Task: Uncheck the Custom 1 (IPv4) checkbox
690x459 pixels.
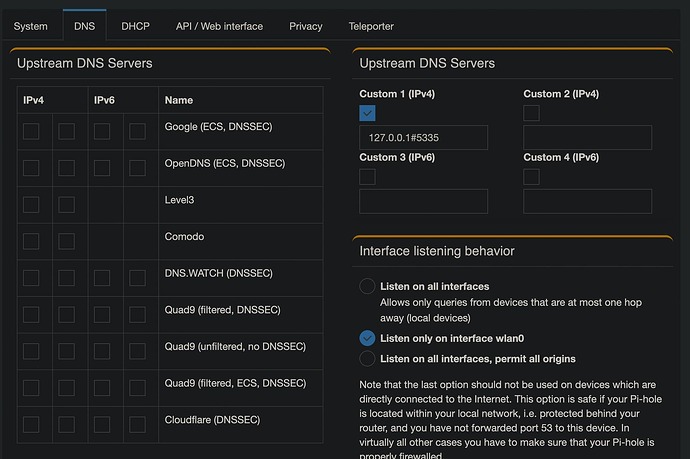Action: [368, 113]
